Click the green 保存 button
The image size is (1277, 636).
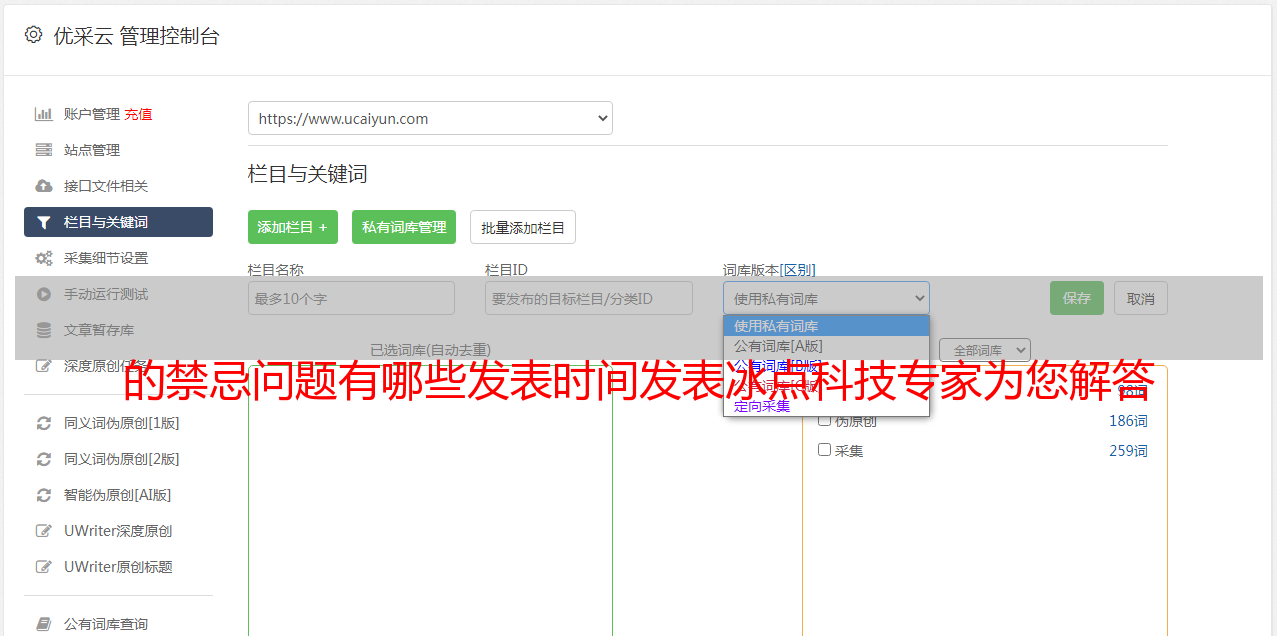click(1077, 298)
